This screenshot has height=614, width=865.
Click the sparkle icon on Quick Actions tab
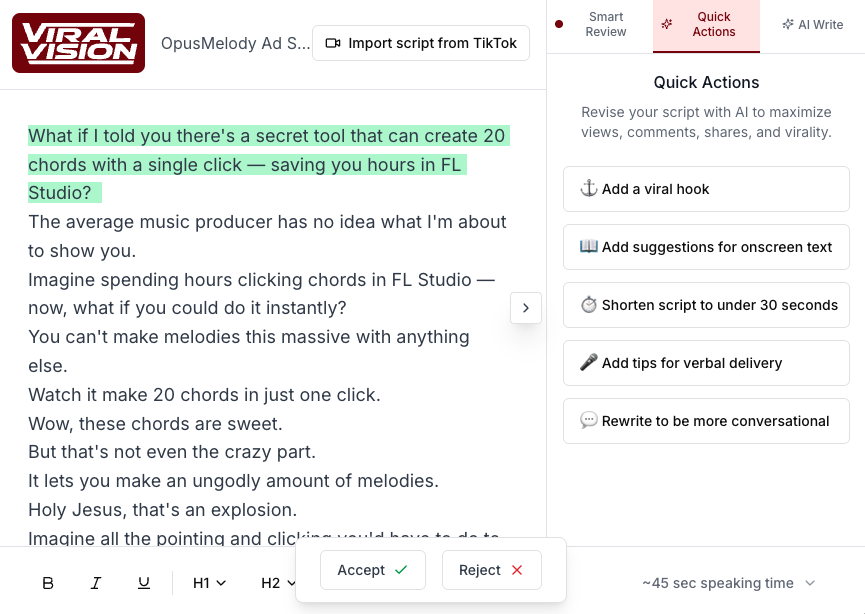point(667,24)
